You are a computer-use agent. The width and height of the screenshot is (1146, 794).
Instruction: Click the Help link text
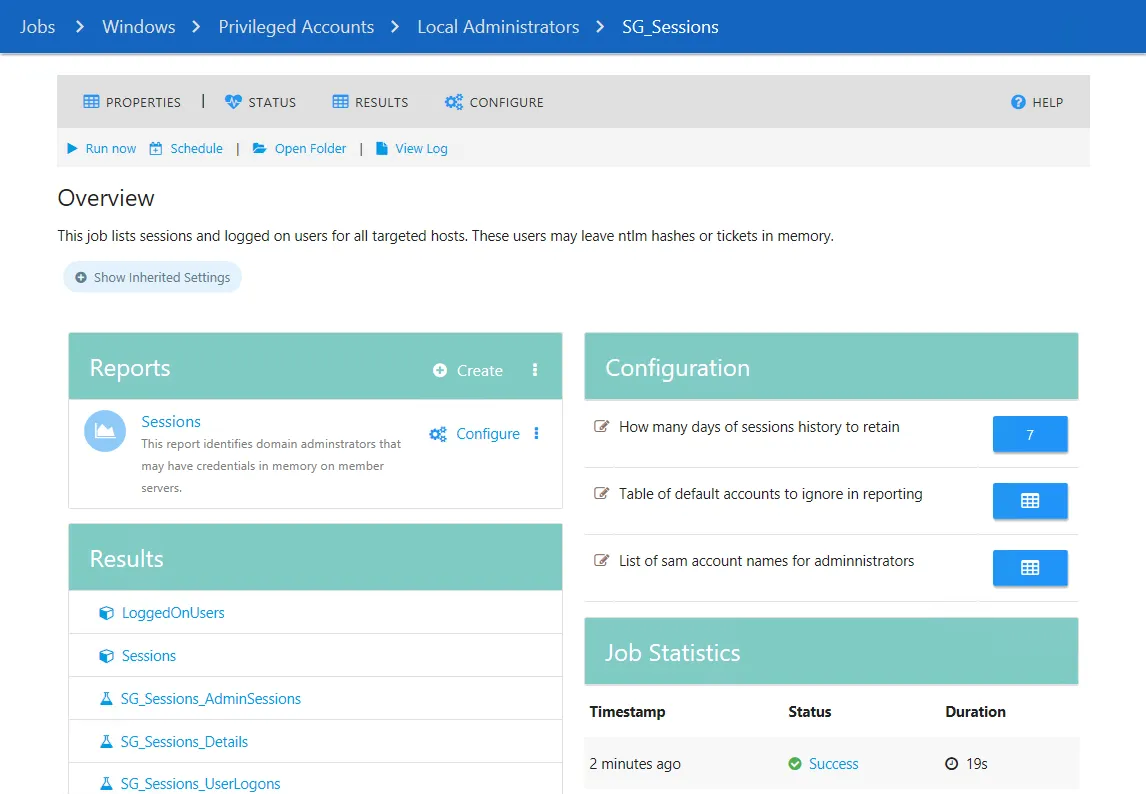point(1047,102)
